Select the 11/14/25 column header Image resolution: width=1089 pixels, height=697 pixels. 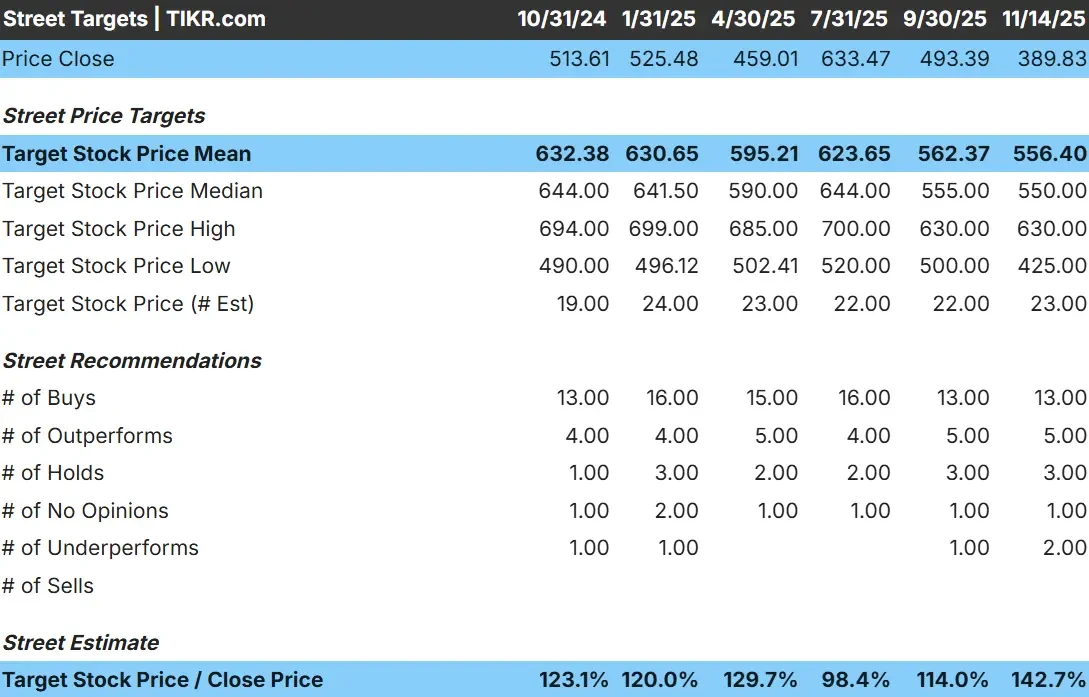1042,19
